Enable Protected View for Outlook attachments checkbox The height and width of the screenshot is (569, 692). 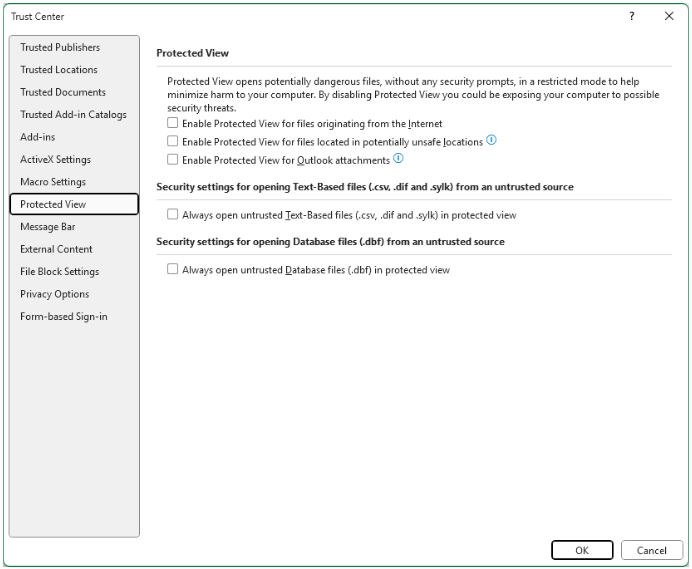coord(173,160)
